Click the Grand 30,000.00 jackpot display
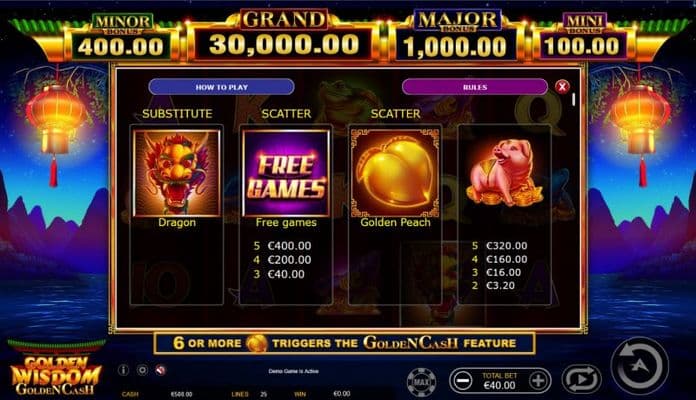 (284, 36)
